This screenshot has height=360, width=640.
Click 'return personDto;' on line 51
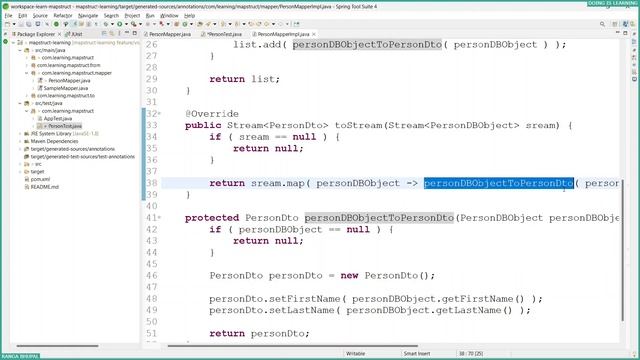pyautogui.click(x=259, y=333)
